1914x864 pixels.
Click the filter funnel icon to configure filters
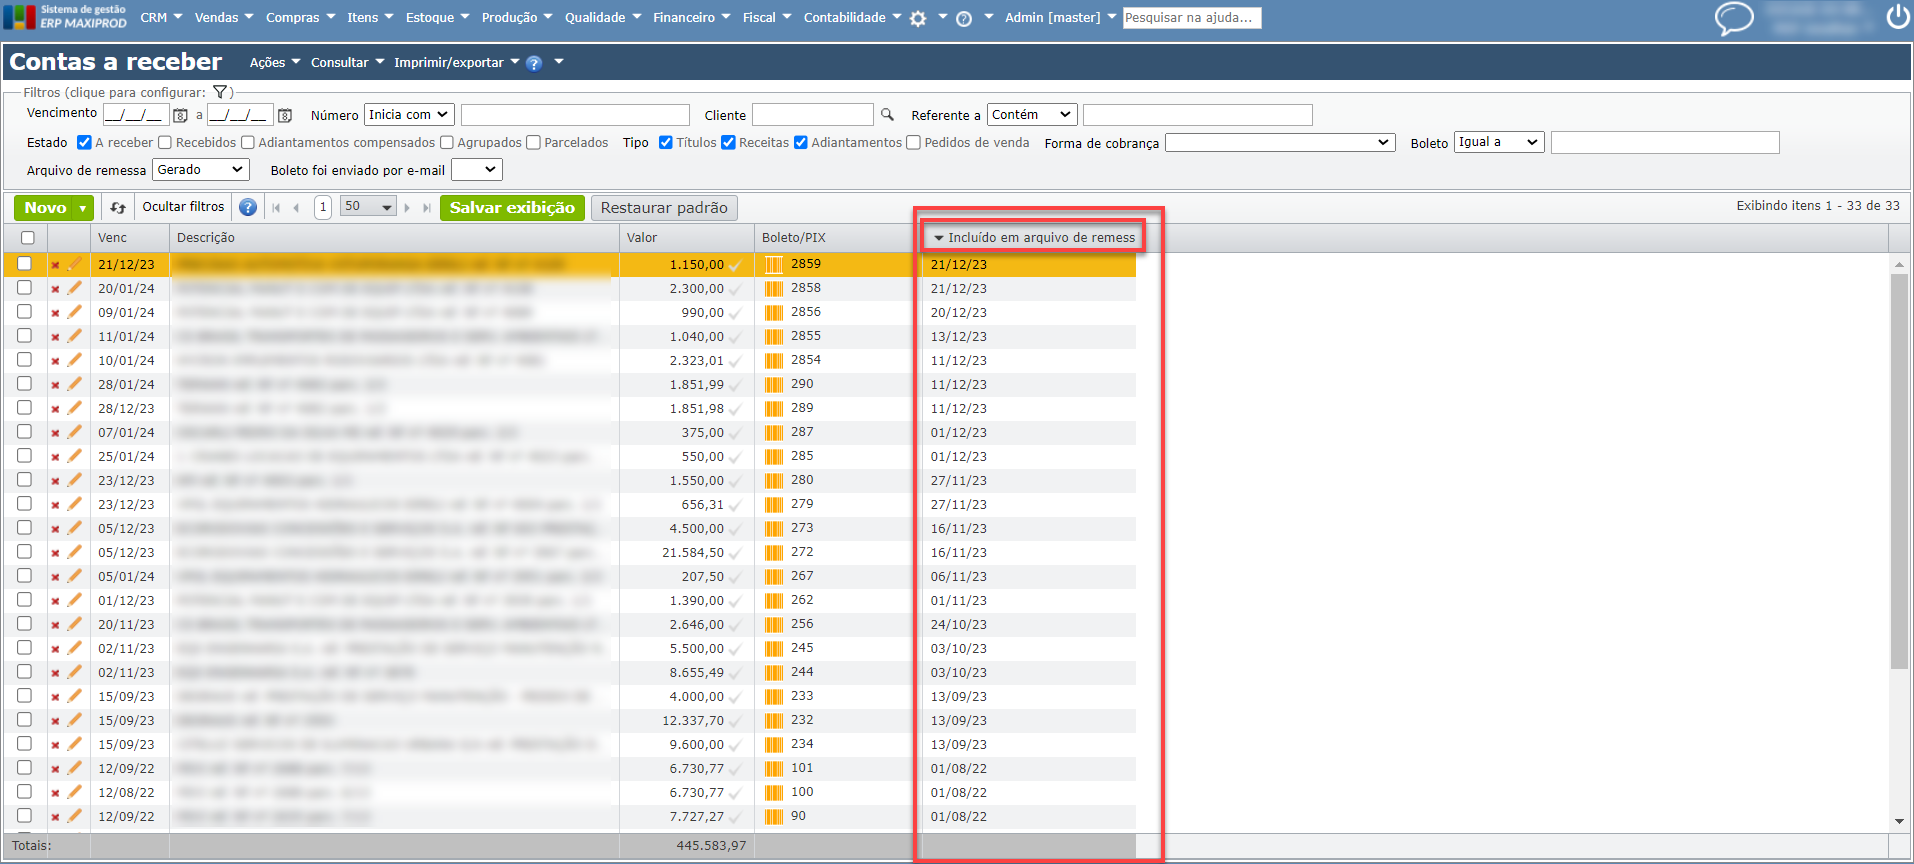pos(220,92)
